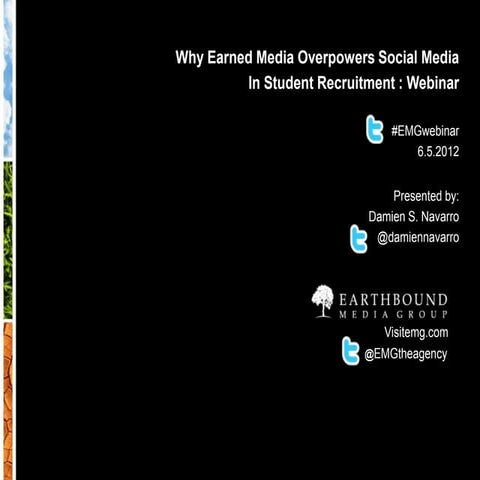Click title line 'Why Earned Media Overpowers Social Media'
Viewport: 480px width, 480px height.
click(317, 58)
